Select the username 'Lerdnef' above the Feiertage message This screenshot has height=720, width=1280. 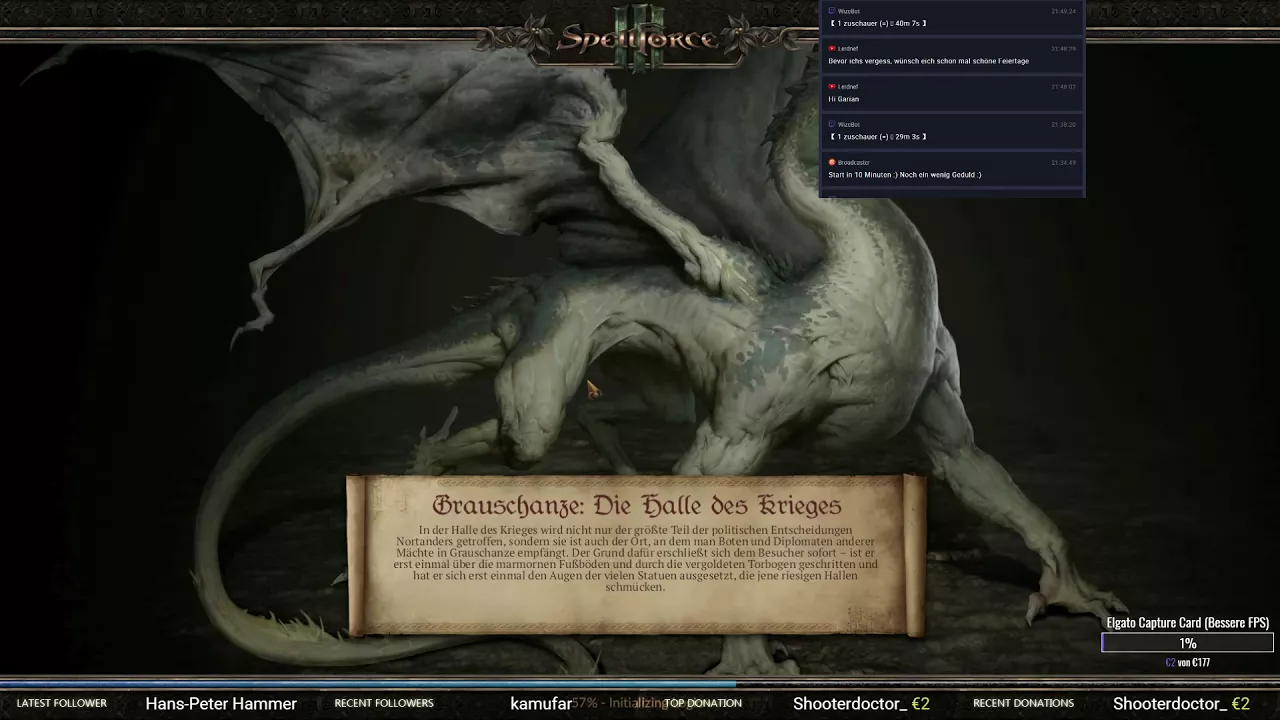848,48
